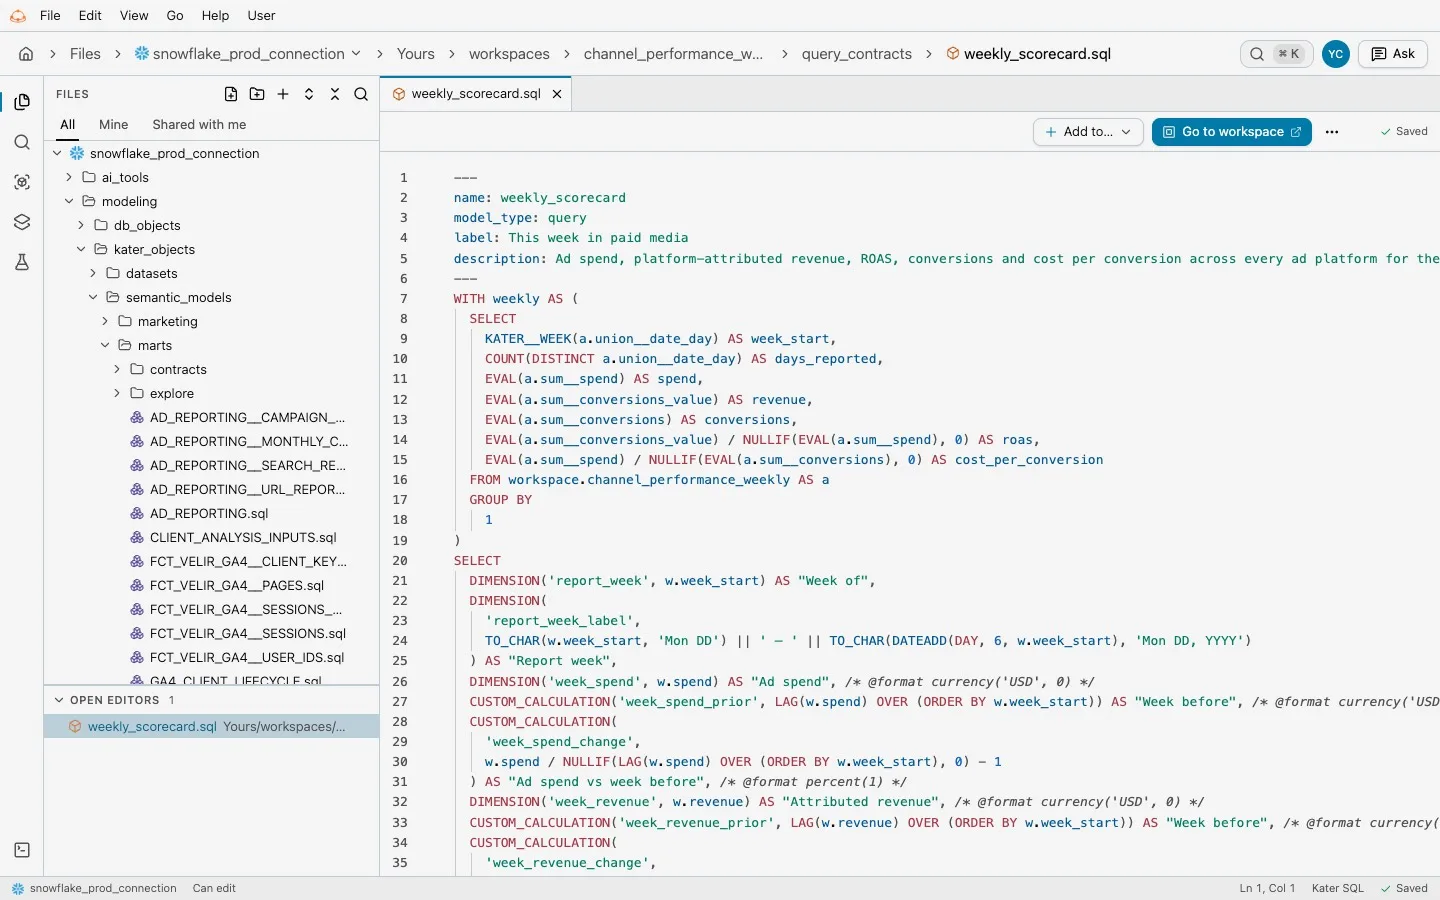Click the search icon in Files header
Screen dimensions: 1440x900
coord(361,94)
